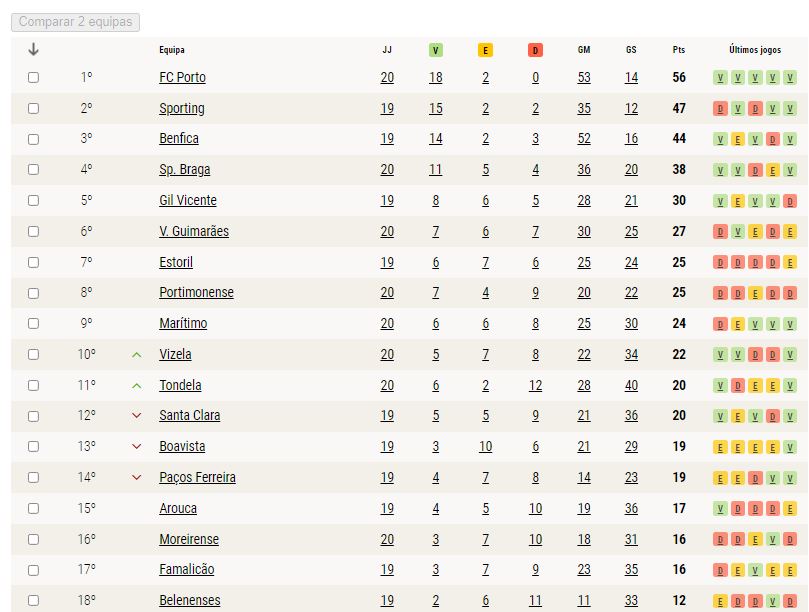Check the box next to Belenenses

(x=34, y=601)
